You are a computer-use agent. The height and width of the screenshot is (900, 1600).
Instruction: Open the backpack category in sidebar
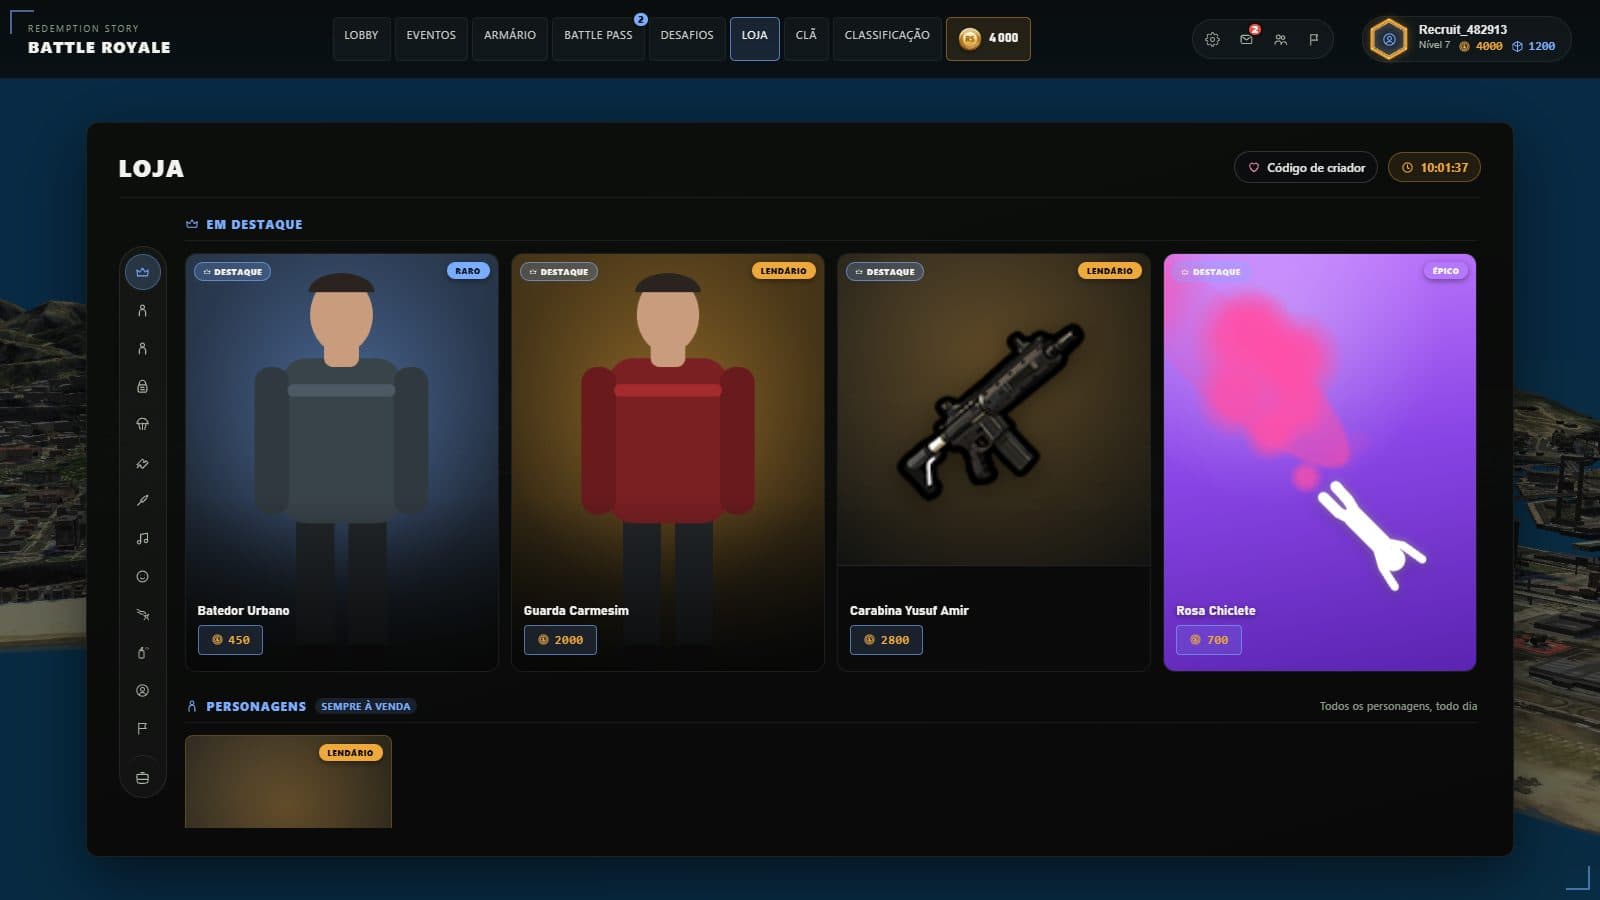coord(142,386)
